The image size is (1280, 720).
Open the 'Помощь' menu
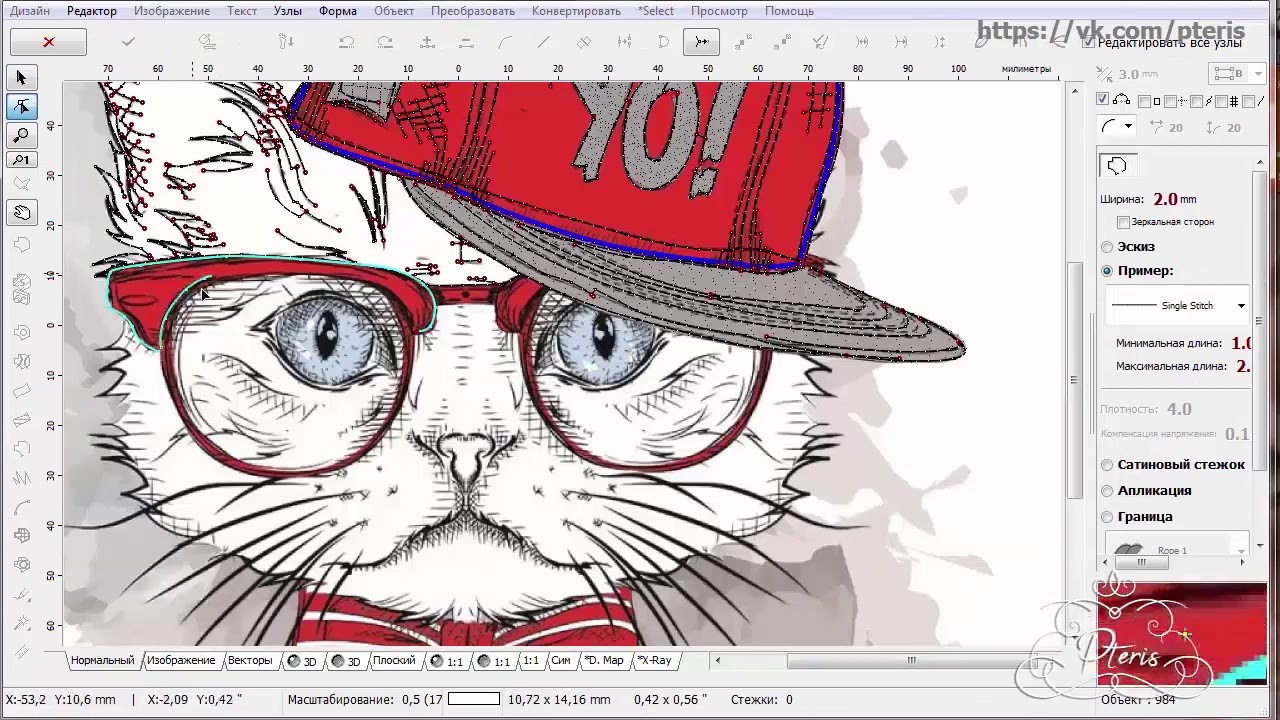[790, 11]
